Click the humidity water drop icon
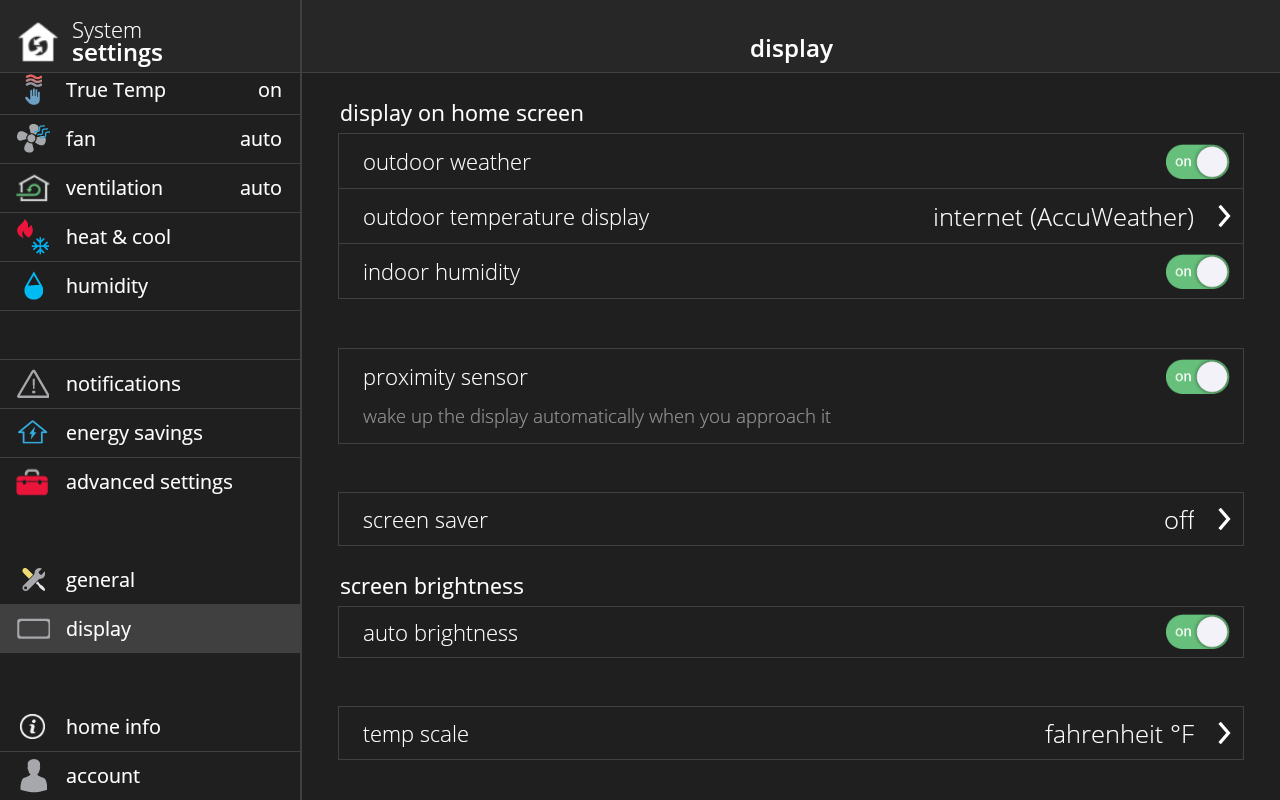Image resolution: width=1280 pixels, height=800 pixels. click(x=34, y=286)
